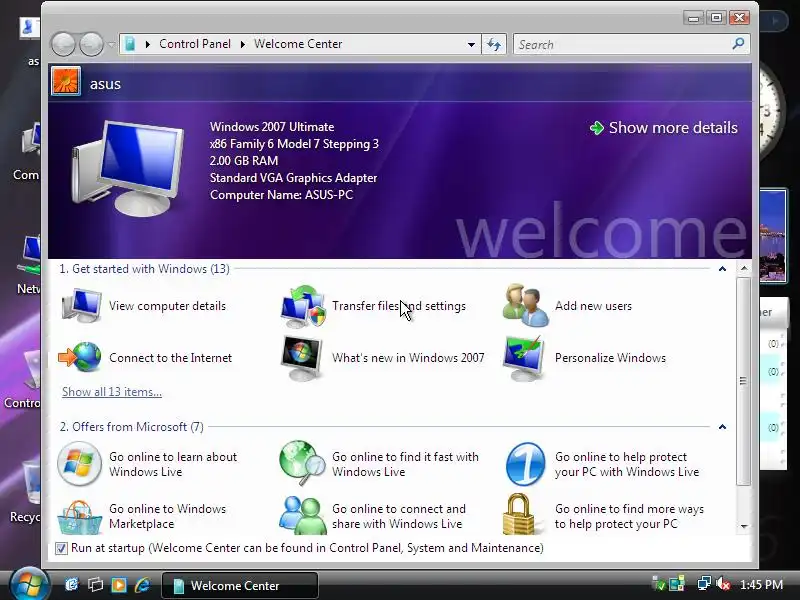Click the Control Panel breadcrumb
The width and height of the screenshot is (800, 600).
[x=195, y=44]
